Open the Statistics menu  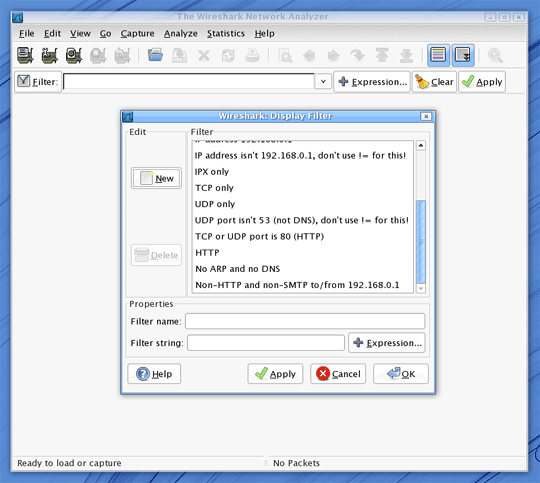226,33
